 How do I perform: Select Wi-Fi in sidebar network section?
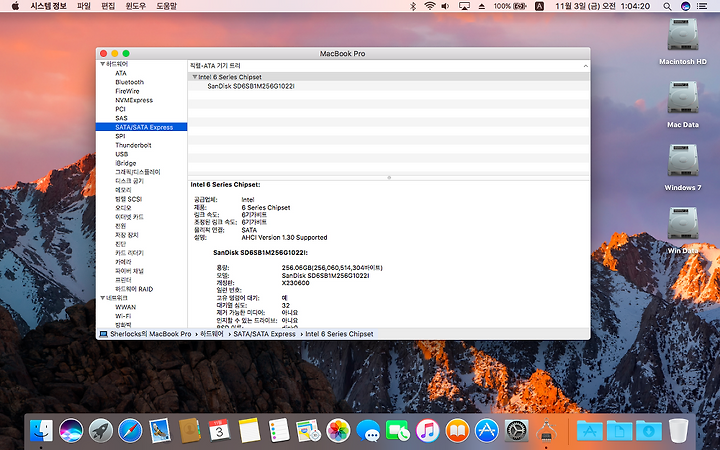(x=123, y=316)
